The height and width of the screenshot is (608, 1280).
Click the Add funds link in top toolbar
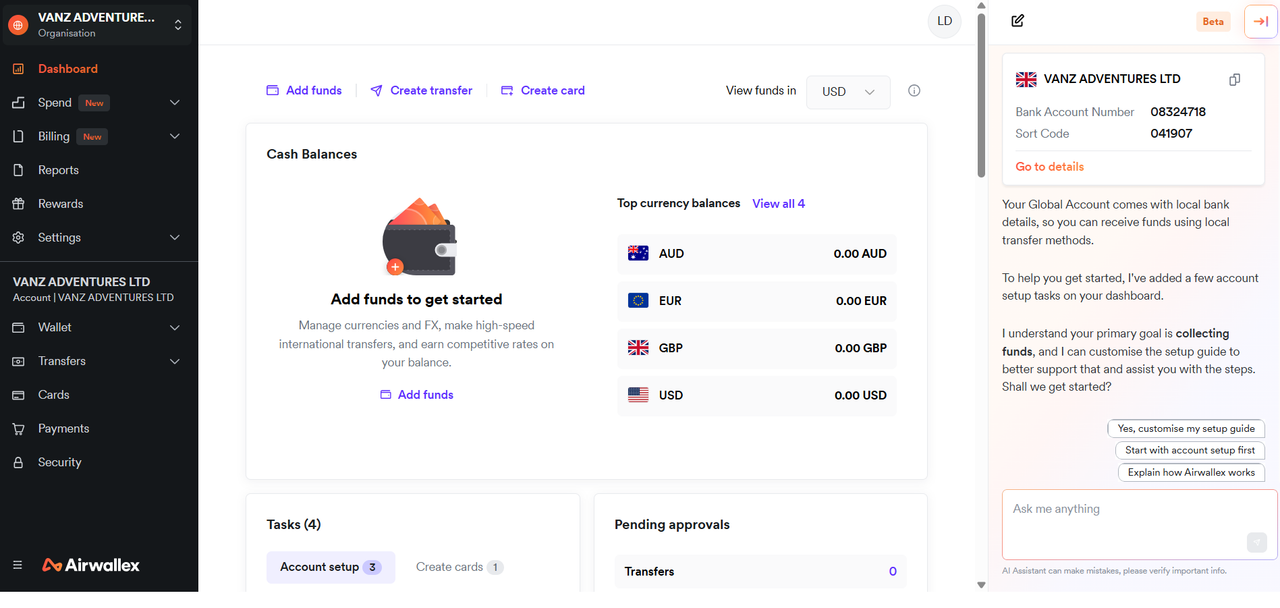point(304,90)
